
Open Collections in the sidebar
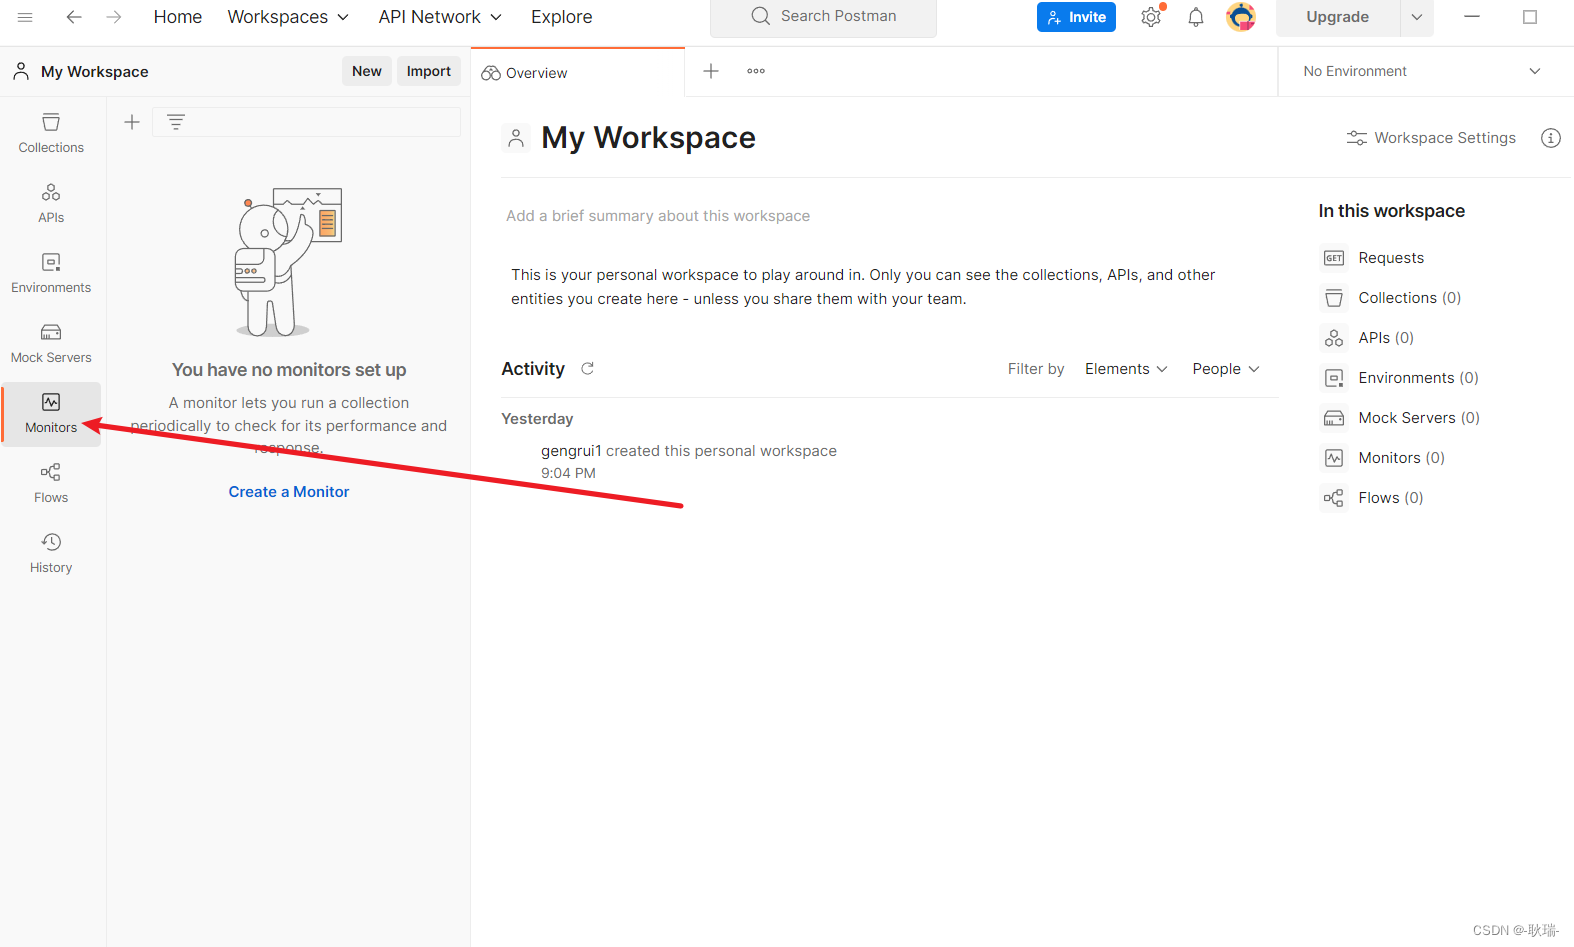[51, 134]
